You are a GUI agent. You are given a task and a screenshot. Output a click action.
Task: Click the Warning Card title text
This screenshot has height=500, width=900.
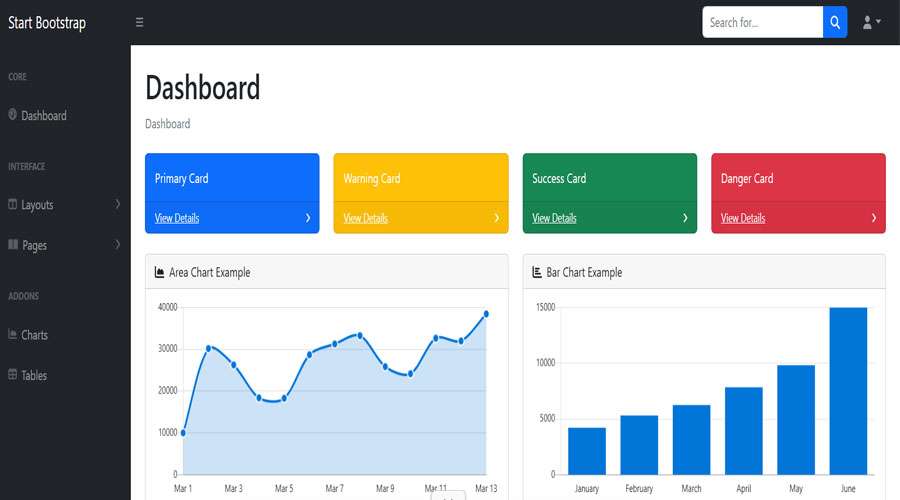click(371, 179)
